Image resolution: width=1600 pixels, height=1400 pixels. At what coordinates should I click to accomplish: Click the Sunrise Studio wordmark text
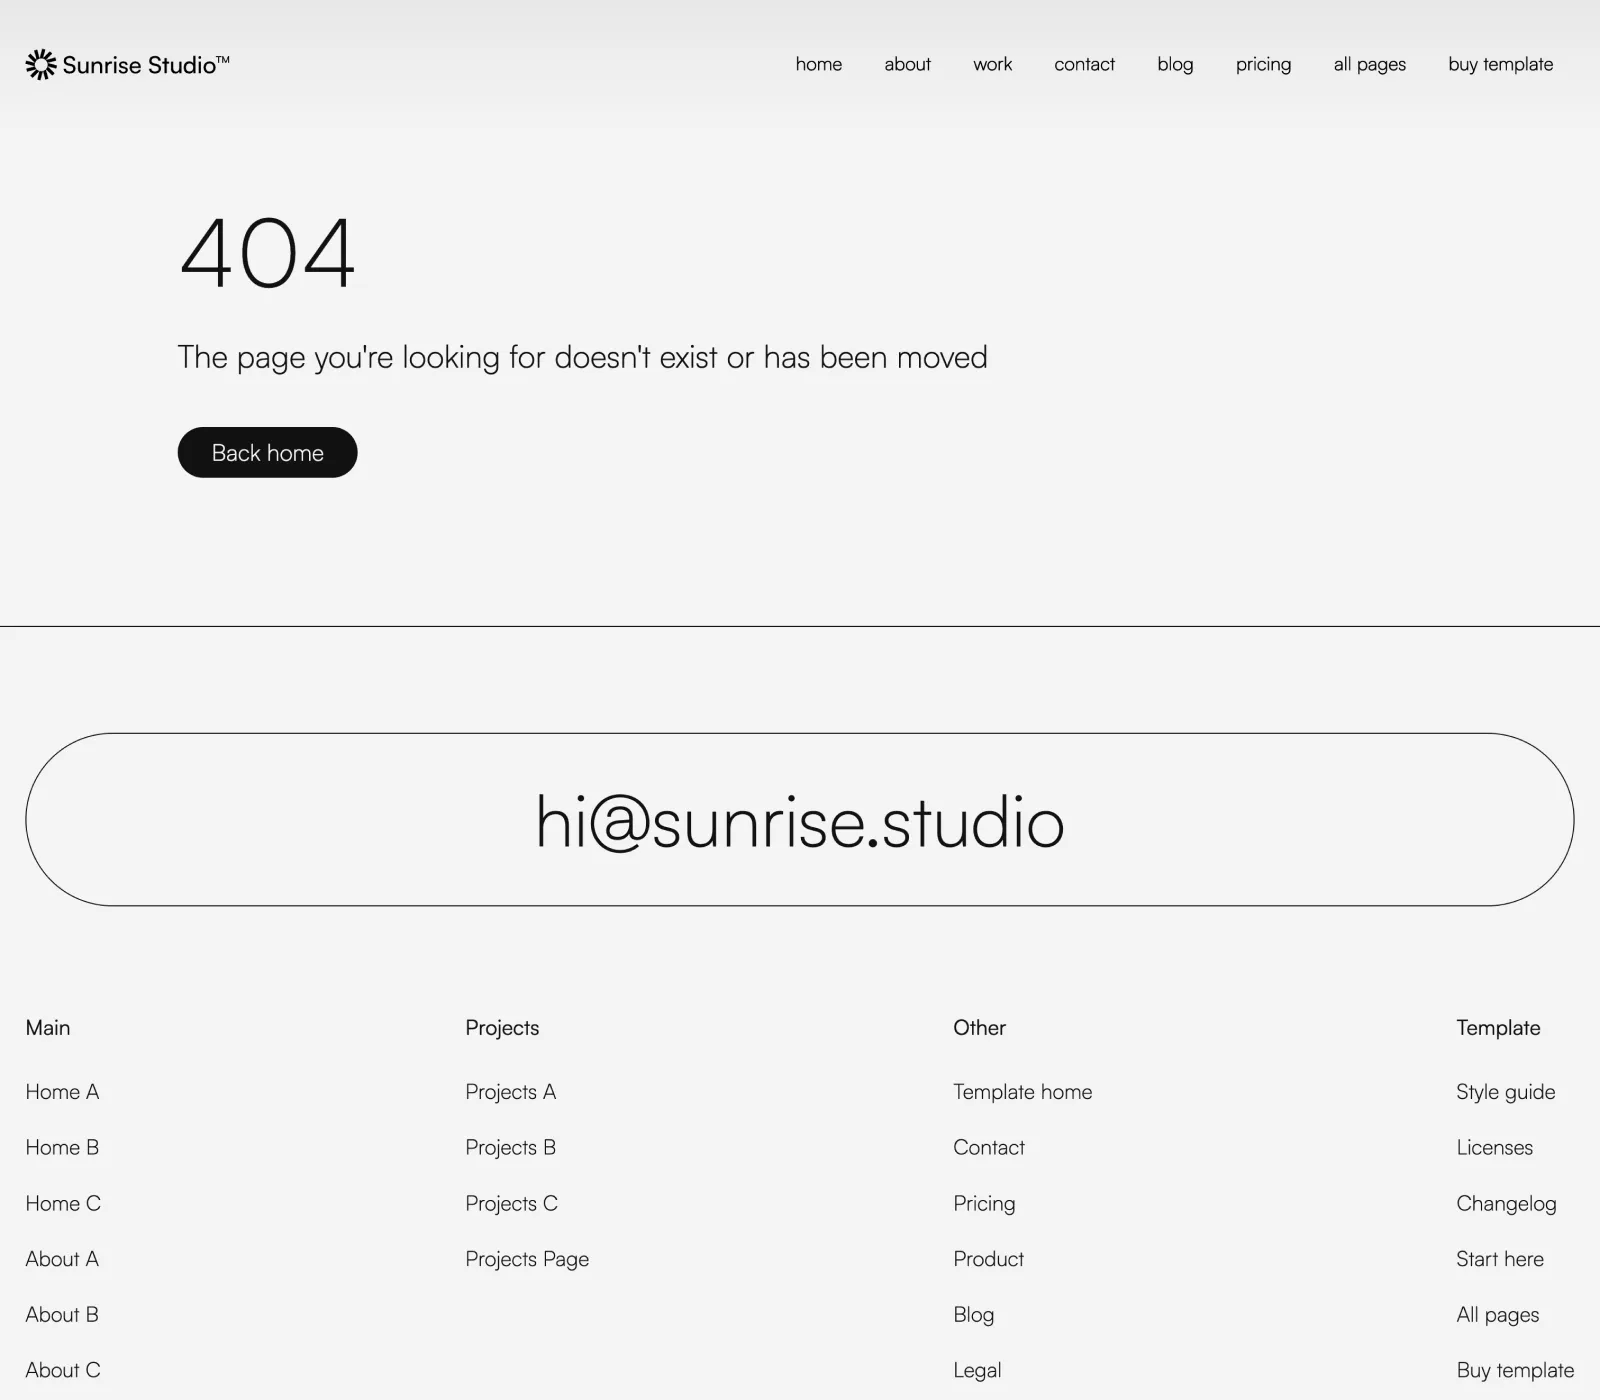pyautogui.click(x=146, y=65)
